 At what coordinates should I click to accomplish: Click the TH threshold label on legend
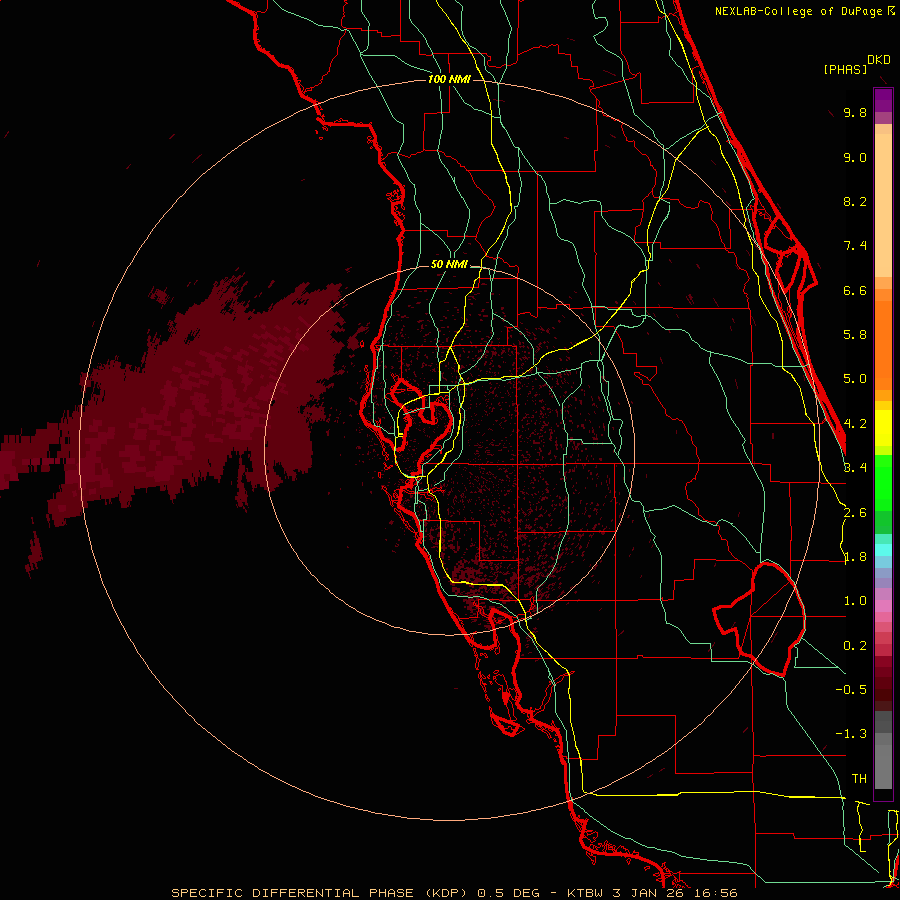859,779
